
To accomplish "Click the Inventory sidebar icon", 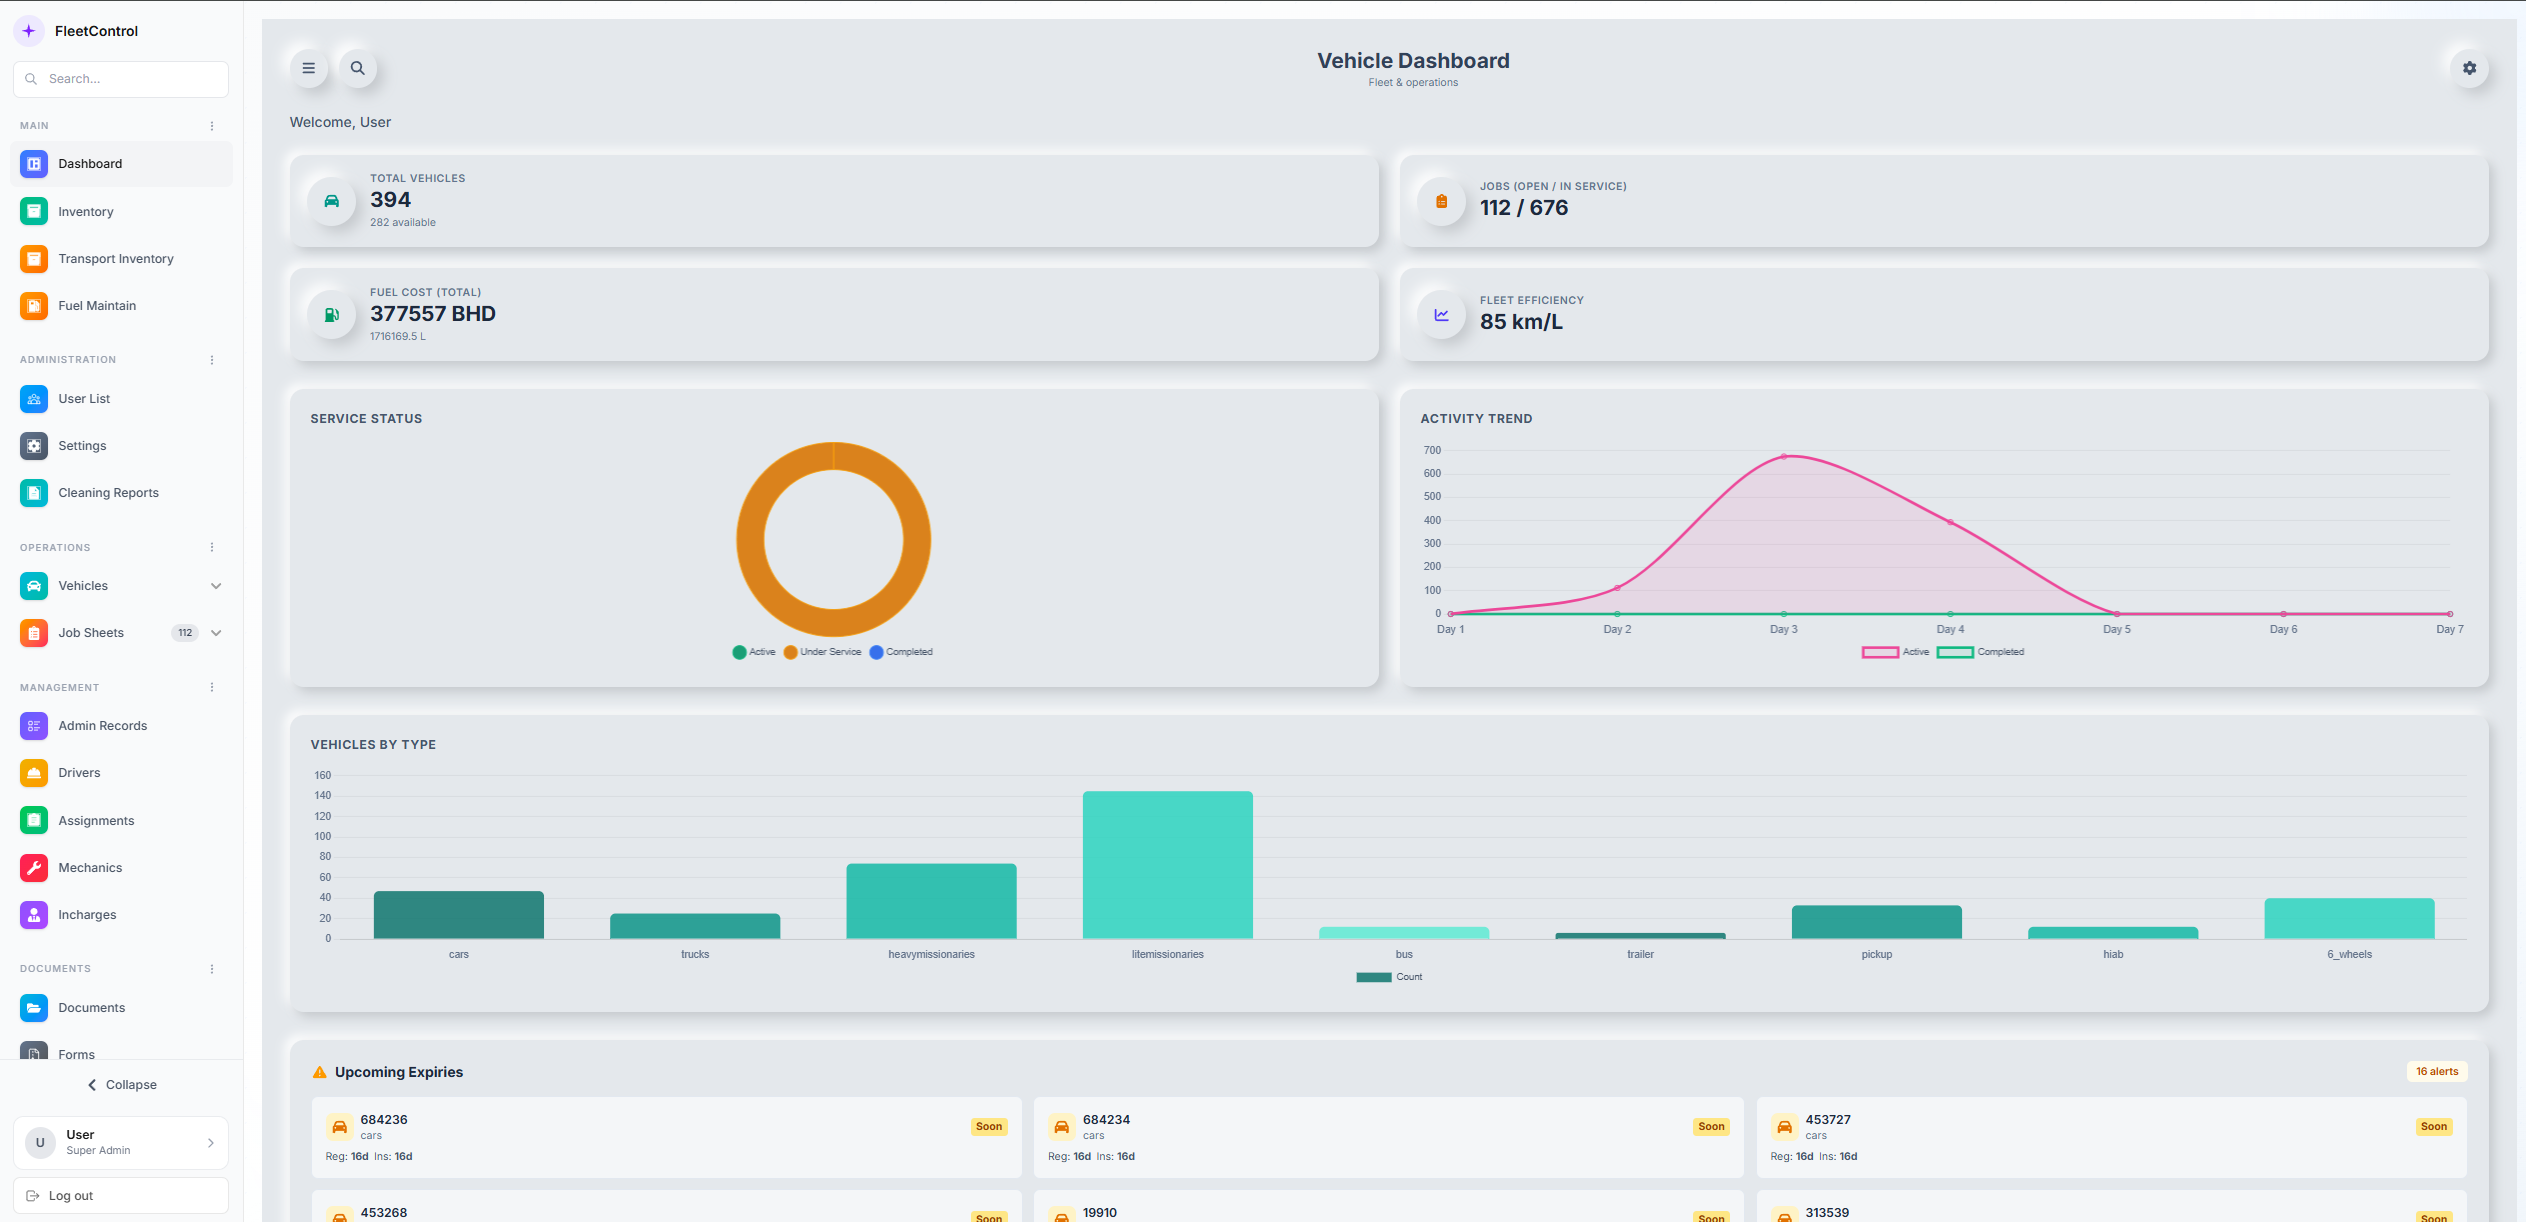I will pyautogui.click(x=34, y=212).
